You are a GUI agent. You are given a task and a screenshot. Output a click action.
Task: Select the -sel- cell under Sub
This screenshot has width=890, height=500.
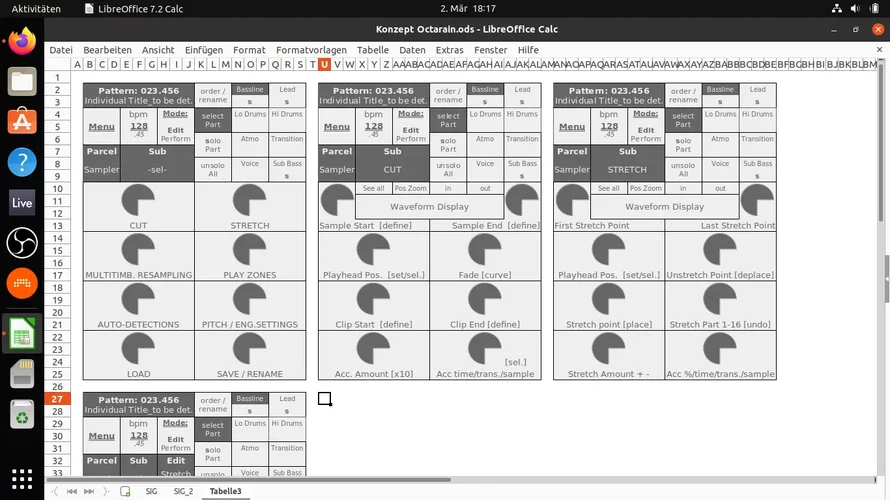click(157, 169)
